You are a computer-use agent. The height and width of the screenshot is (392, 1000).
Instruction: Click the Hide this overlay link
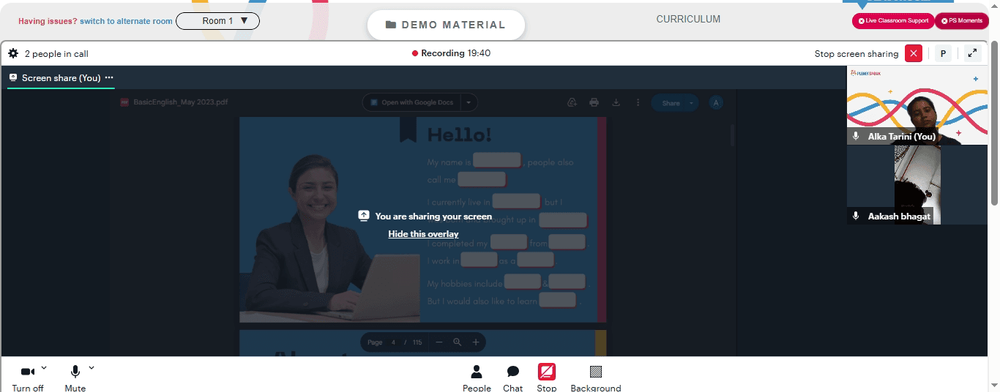pos(423,234)
